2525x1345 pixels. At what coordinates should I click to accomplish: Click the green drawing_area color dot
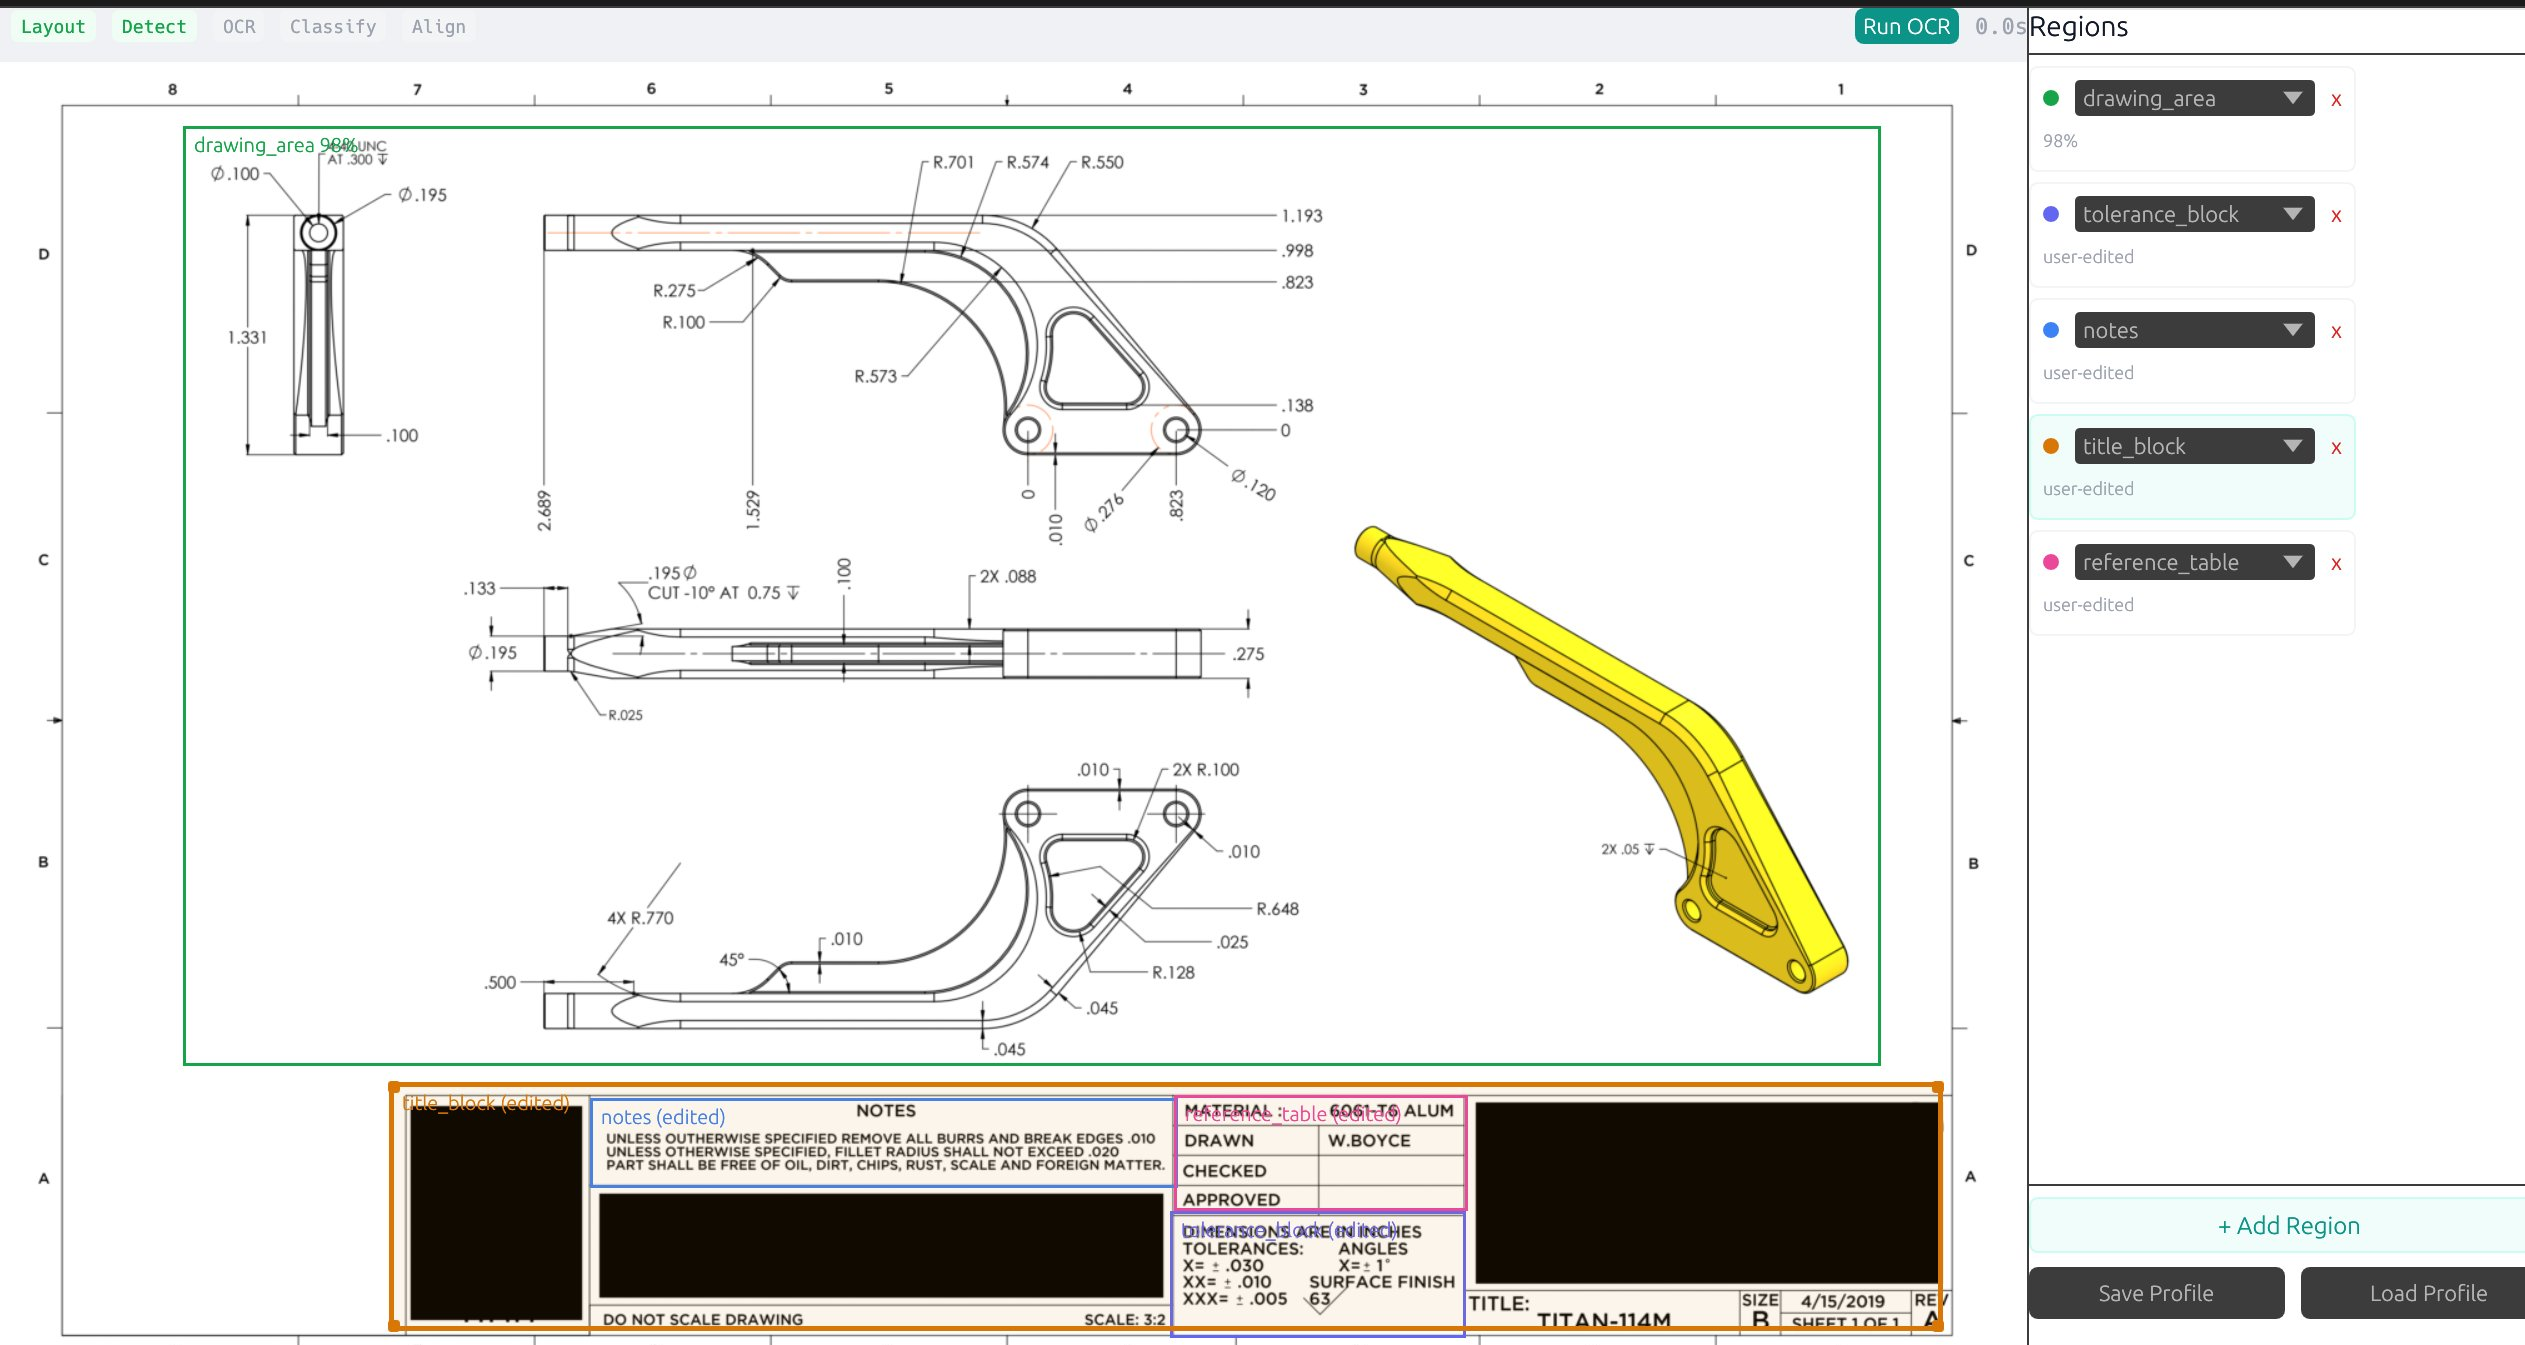click(x=2051, y=98)
